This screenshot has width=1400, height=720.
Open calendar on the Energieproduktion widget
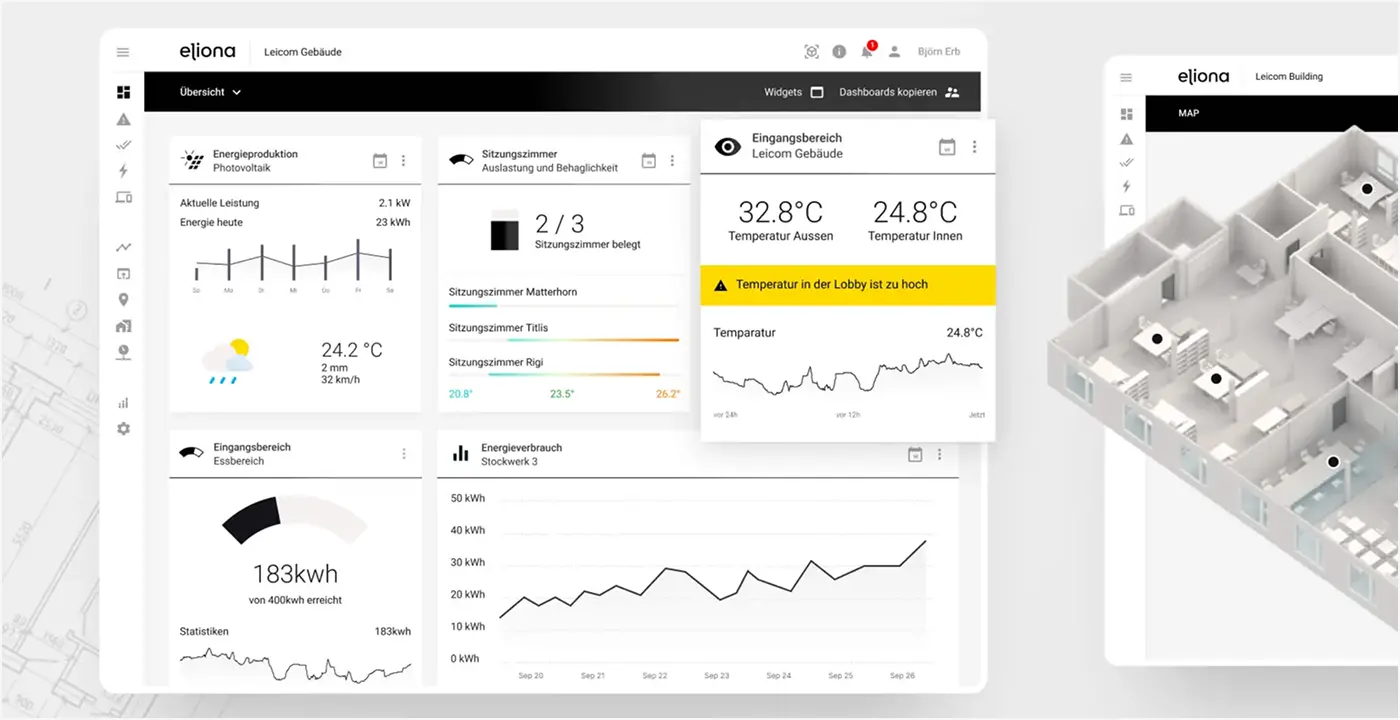(379, 161)
